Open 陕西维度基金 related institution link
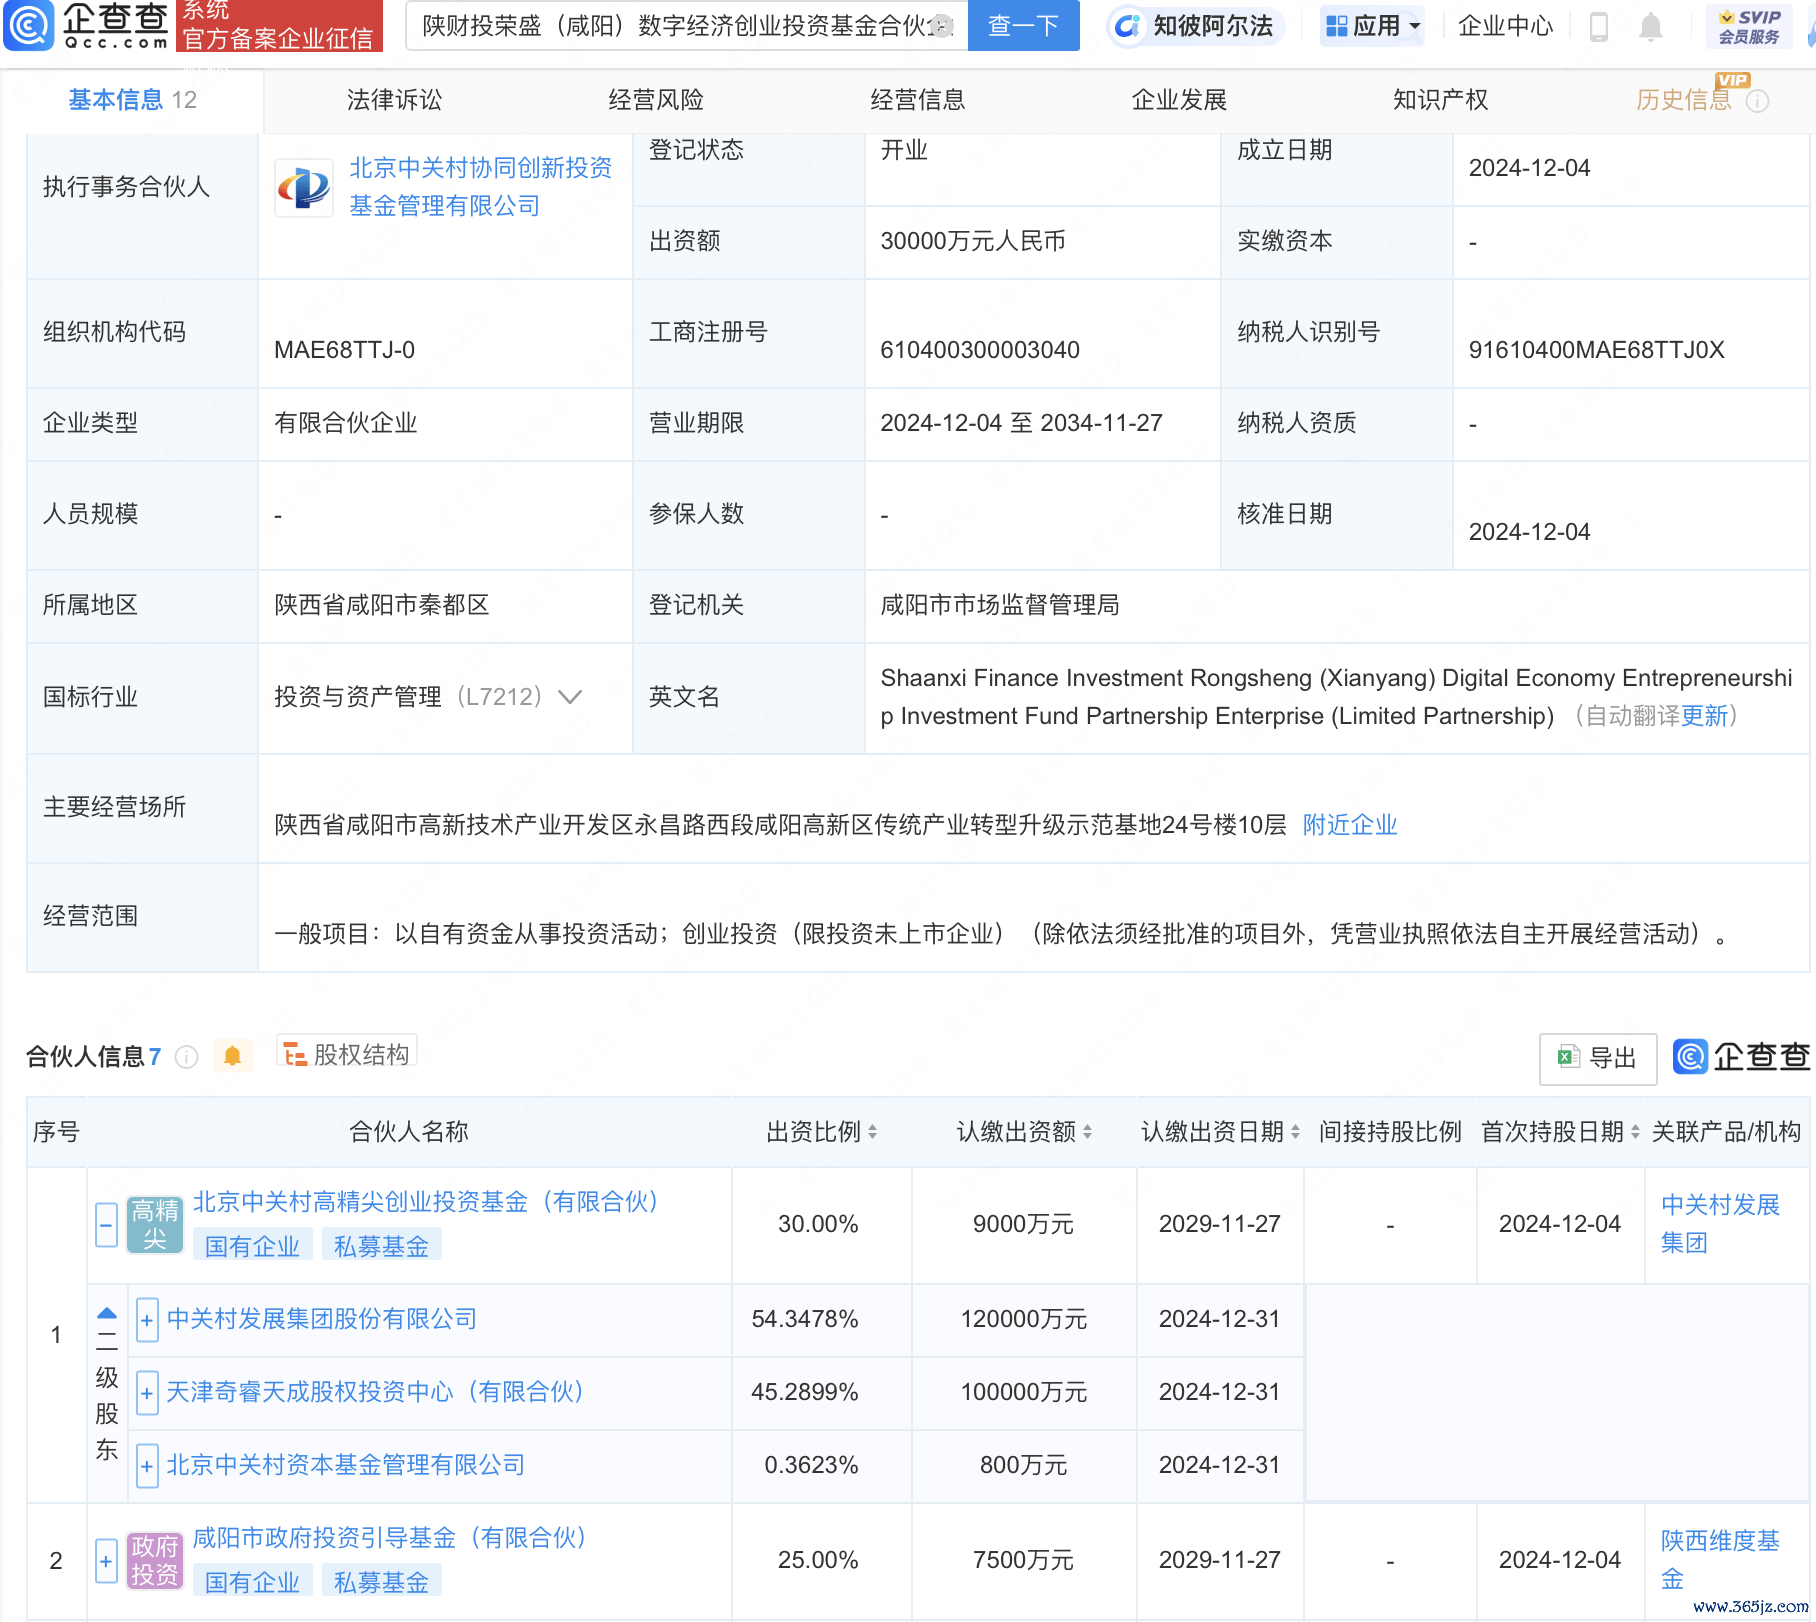 pyautogui.click(x=1720, y=1560)
